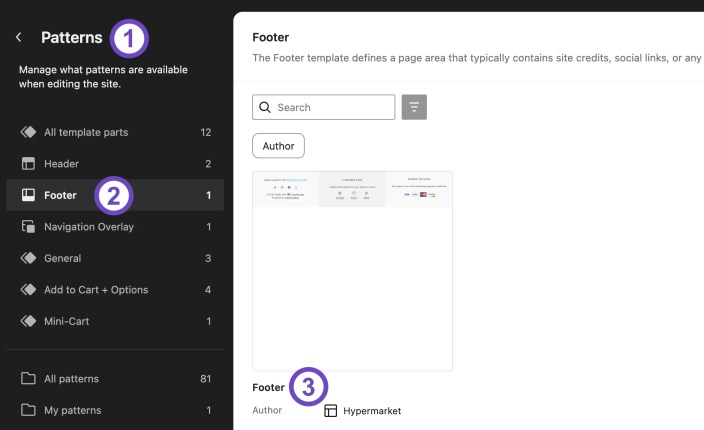Image resolution: width=704 pixels, height=430 pixels.
Task: Click the General category diamond icon
Action: click(x=28, y=258)
